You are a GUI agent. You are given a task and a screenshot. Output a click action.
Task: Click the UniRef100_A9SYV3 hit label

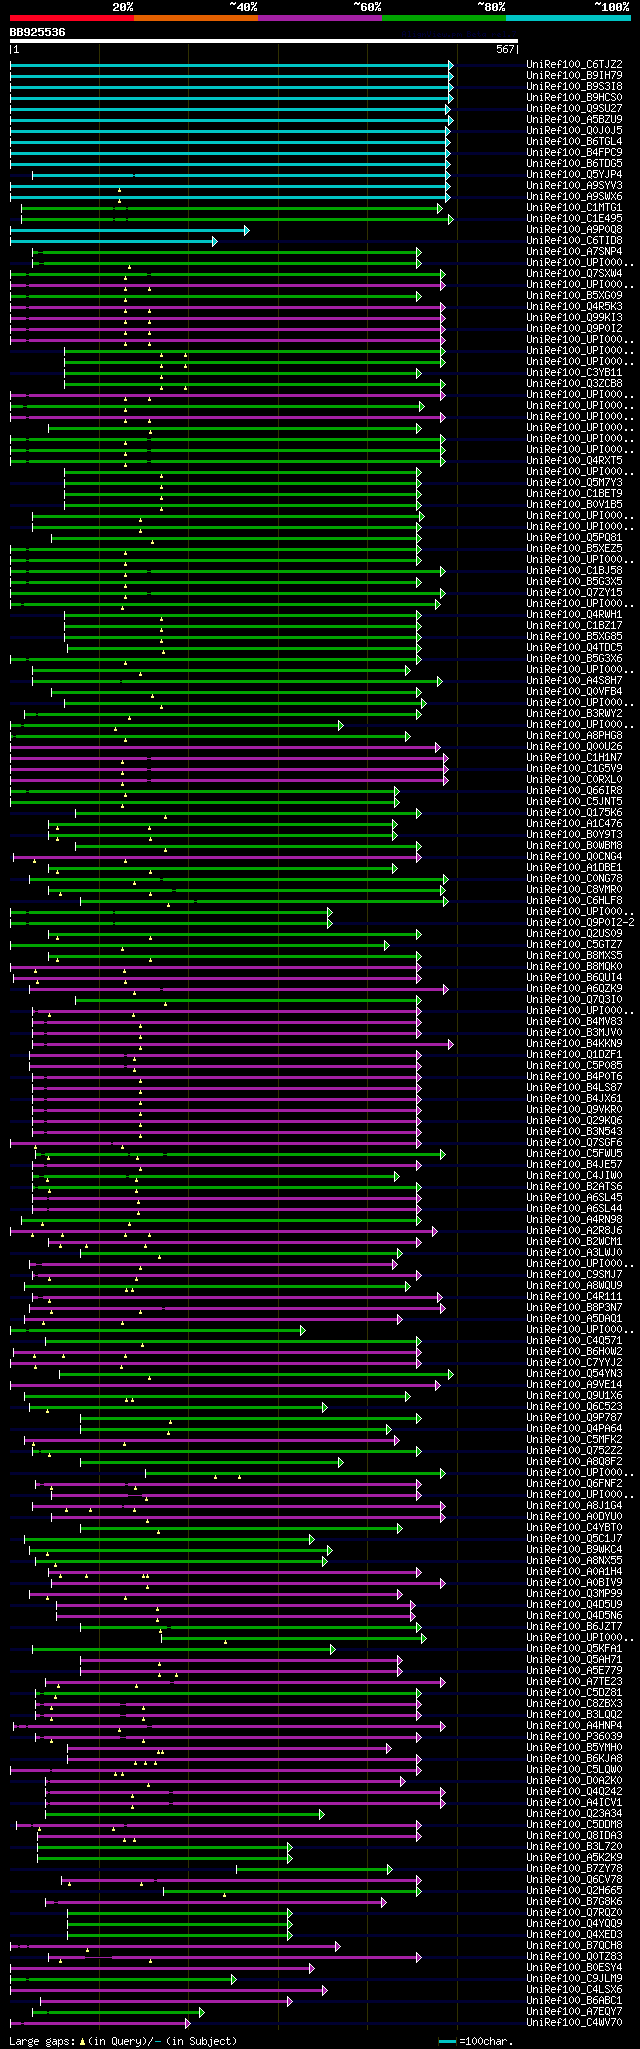pos(574,186)
